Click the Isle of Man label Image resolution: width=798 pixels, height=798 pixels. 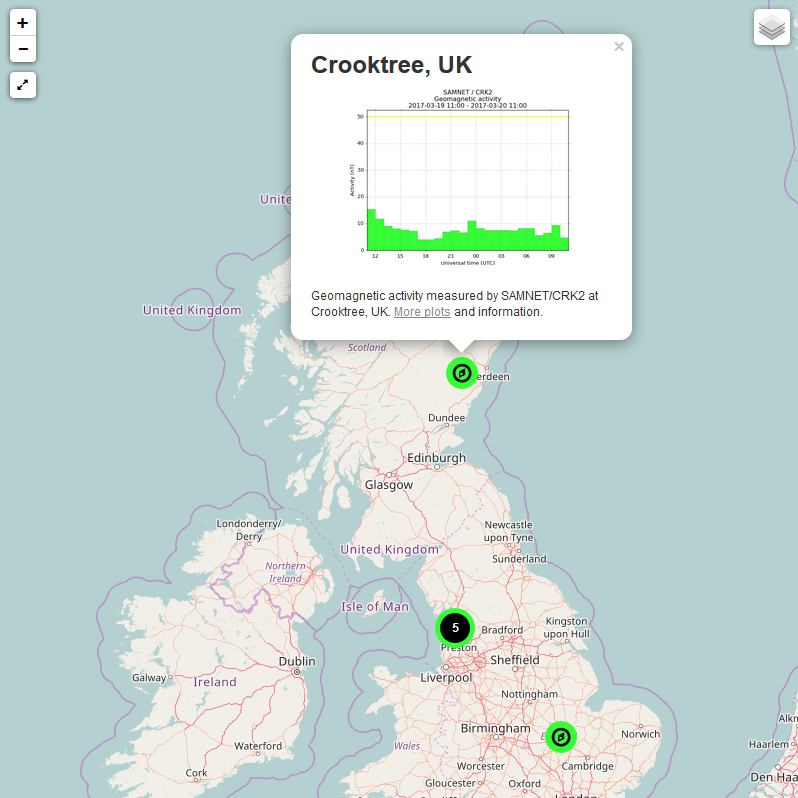(x=375, y=607)
